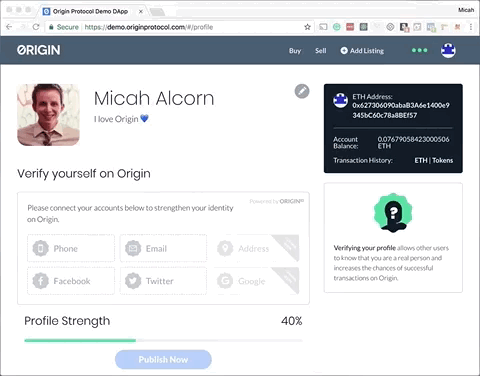Click the wallet avatar icon in ETH card

[x=341, y=100]
